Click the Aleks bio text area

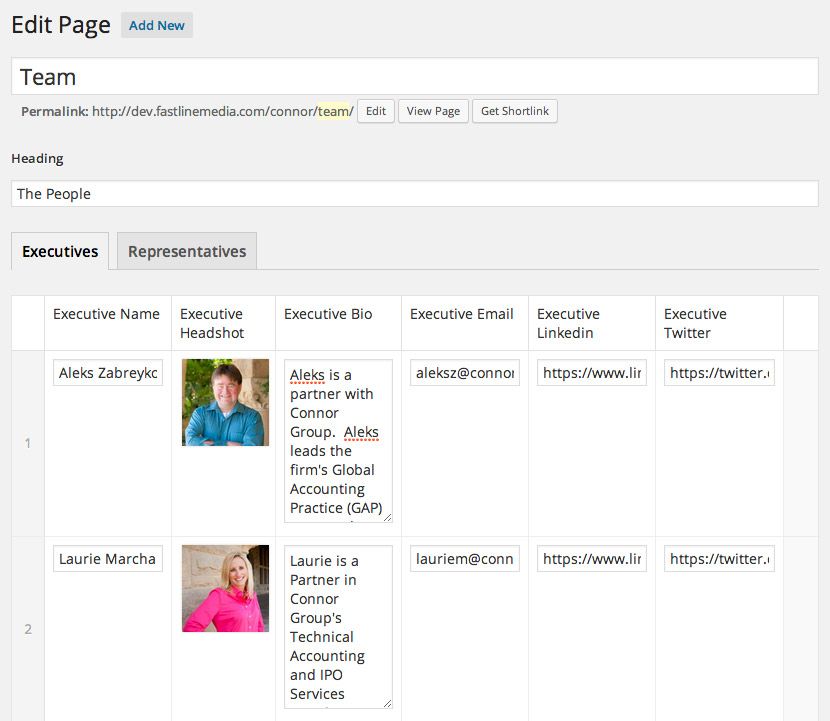pyautogui.click(x=338, y=440)
